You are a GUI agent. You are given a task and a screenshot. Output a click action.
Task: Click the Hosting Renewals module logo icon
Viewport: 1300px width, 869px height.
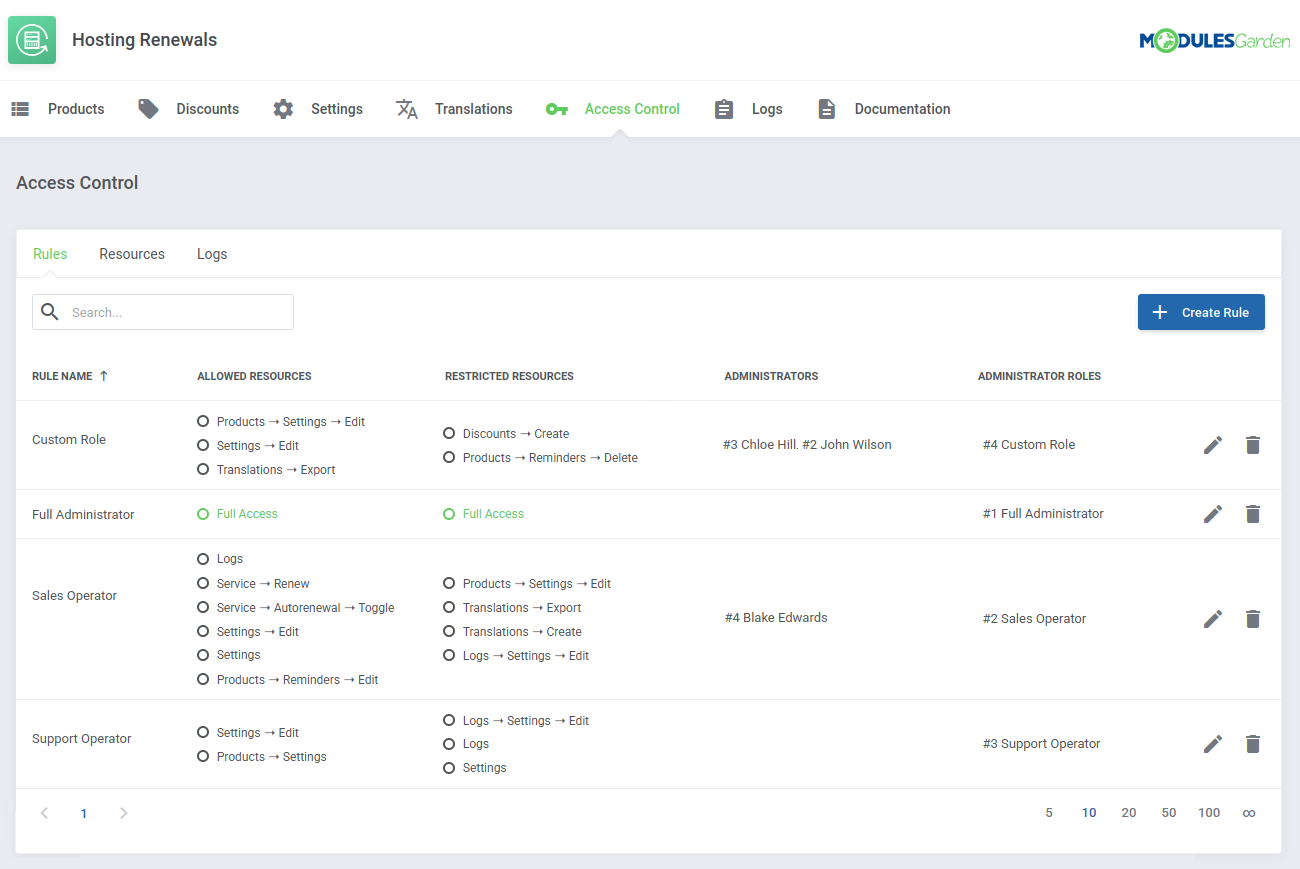(32, 40)
